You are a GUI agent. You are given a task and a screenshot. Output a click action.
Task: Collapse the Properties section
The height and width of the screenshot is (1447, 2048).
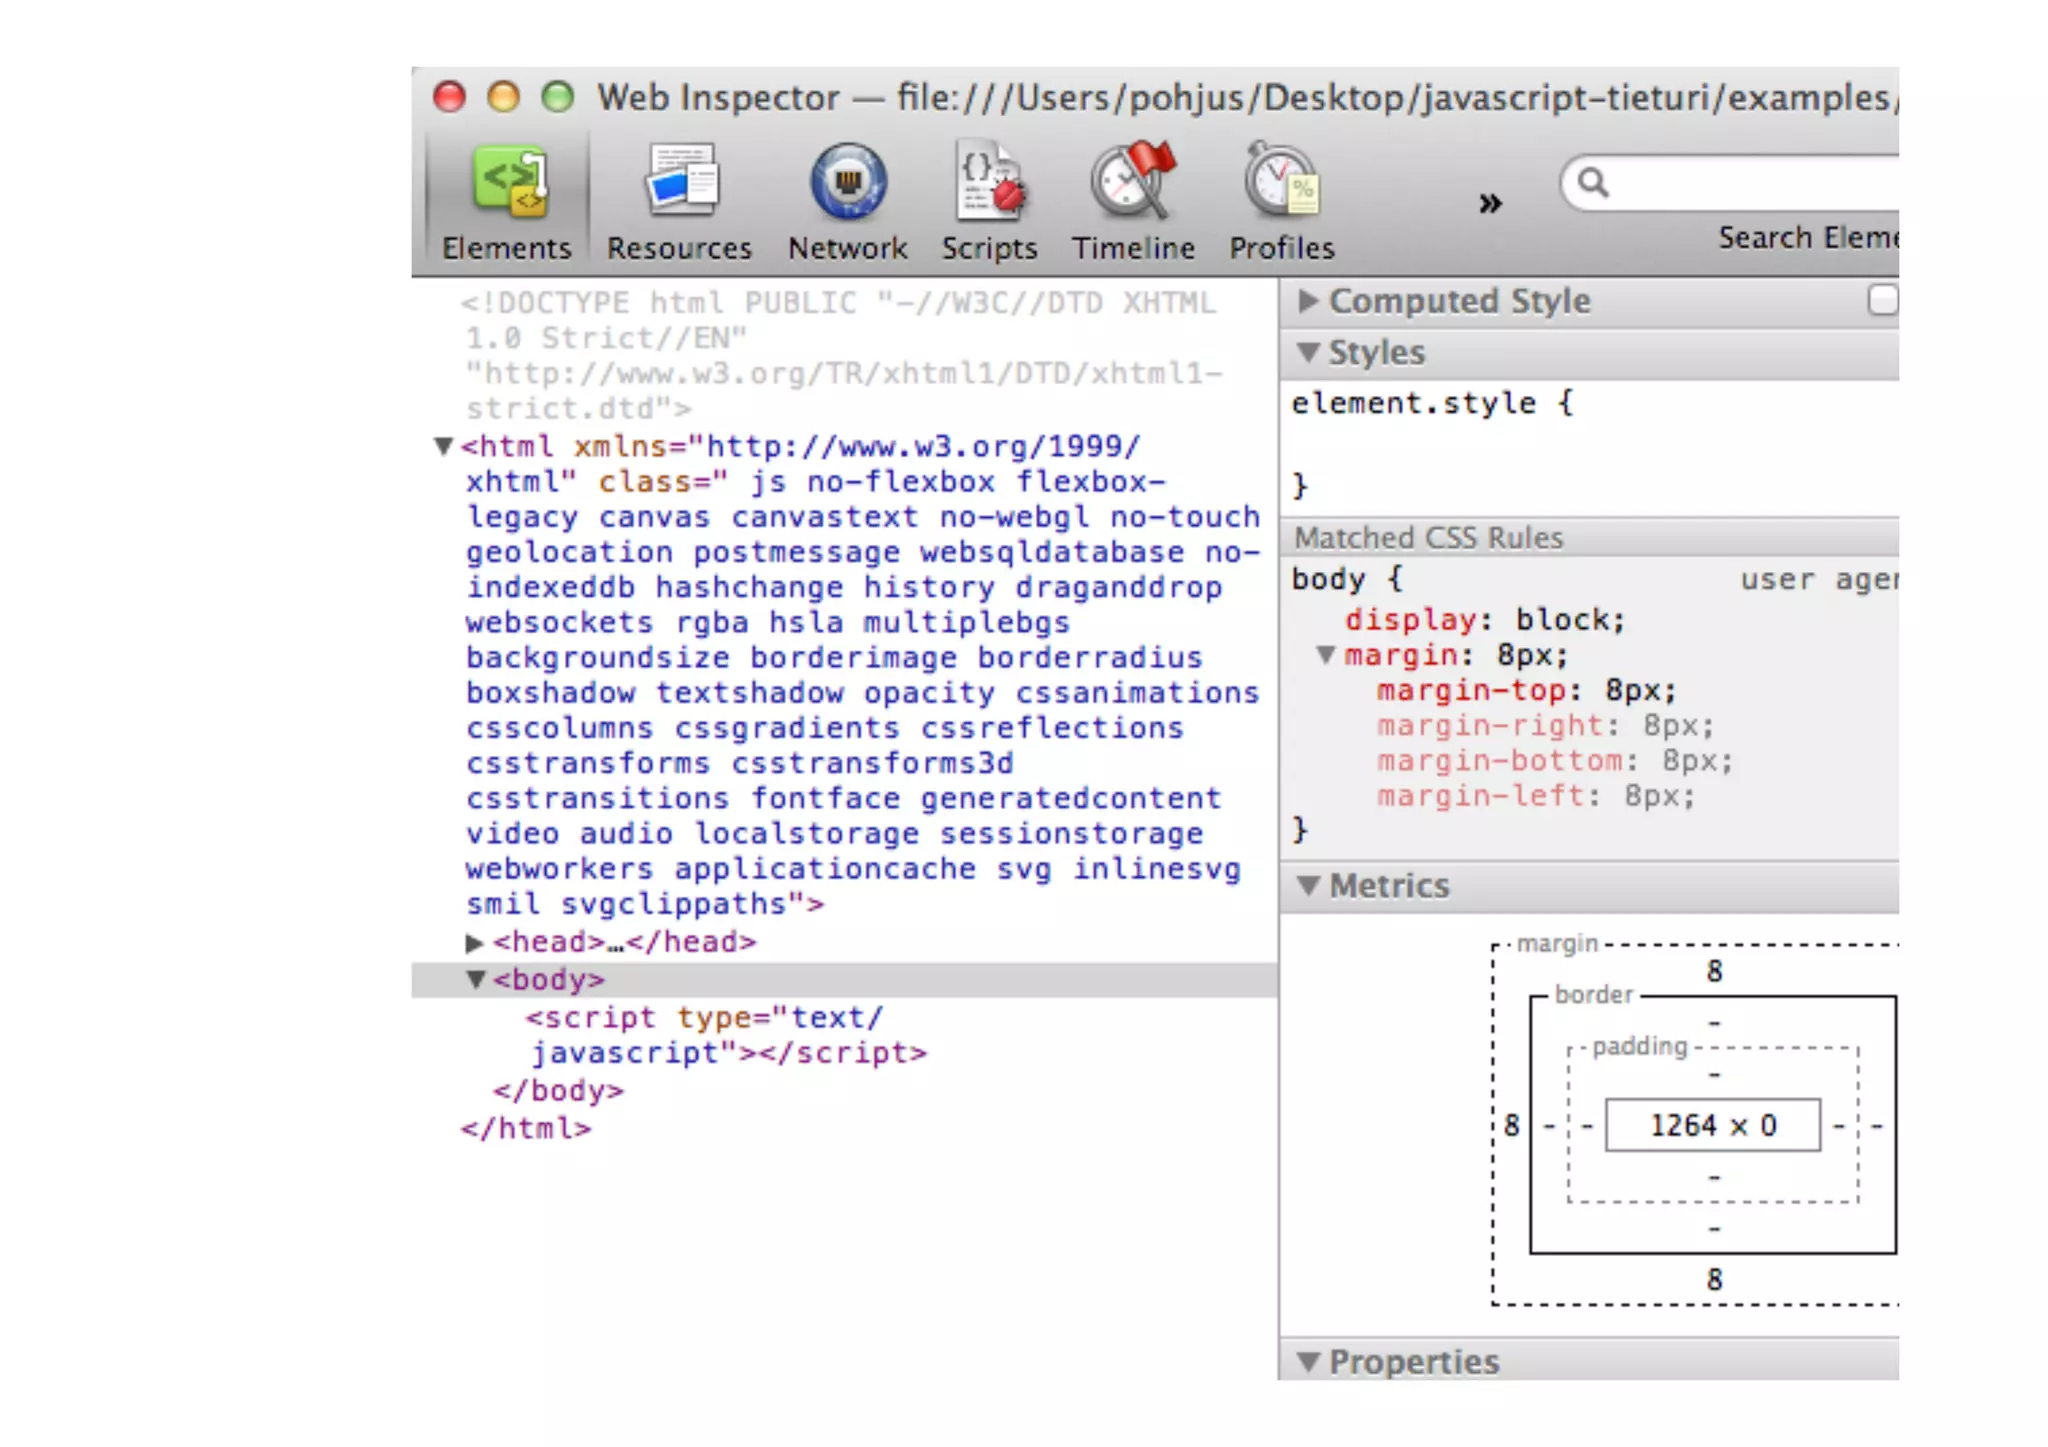click(1307, 1361)
